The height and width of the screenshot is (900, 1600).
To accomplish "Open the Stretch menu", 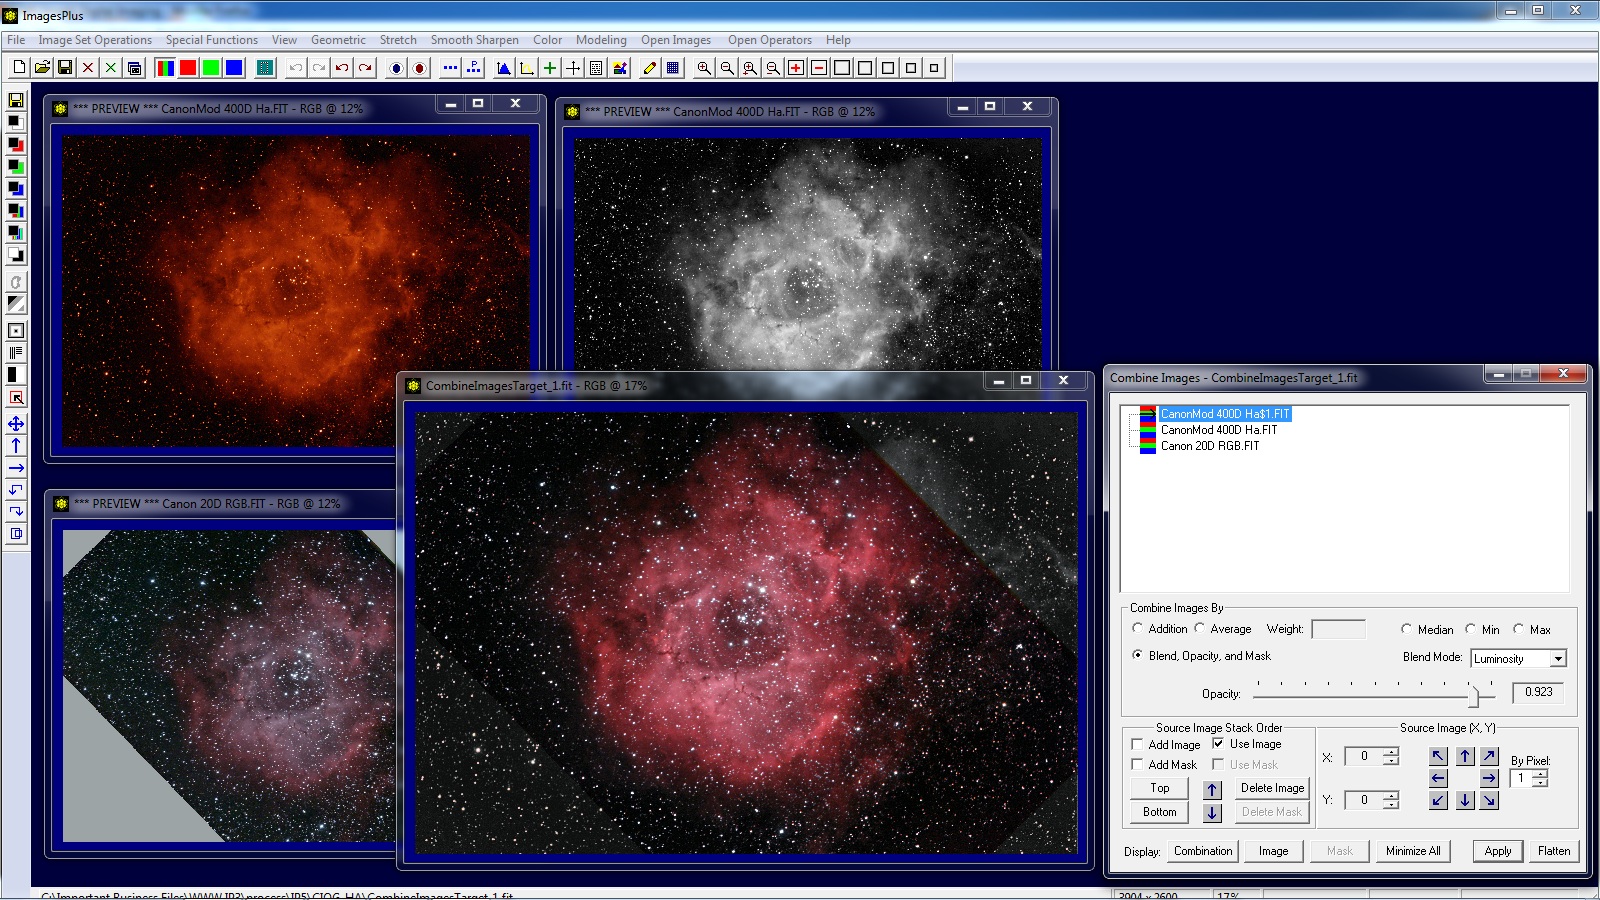I will pyautogui.click(x=398, y=40).
